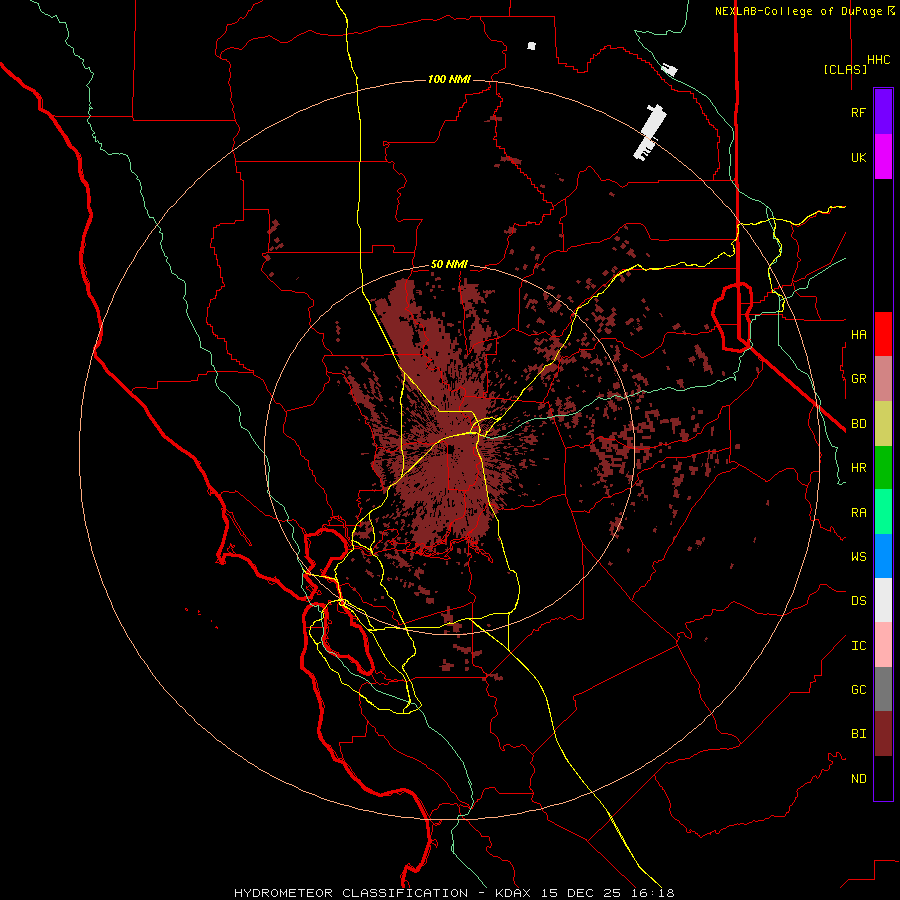The width and height of the screenshot is (900, 900).
Task: Click the 'ND' legend label
Action: tap(858, 779)
